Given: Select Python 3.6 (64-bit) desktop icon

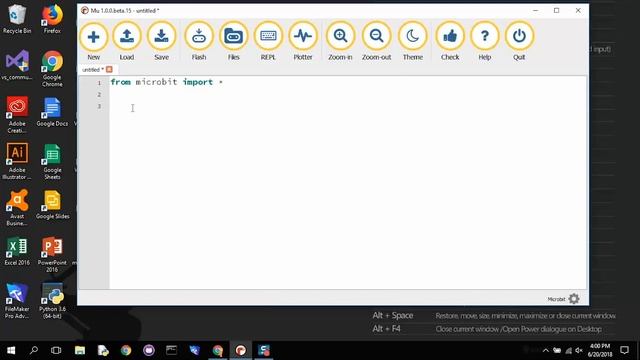Looking at the screenshot, I should pos(52,301).
